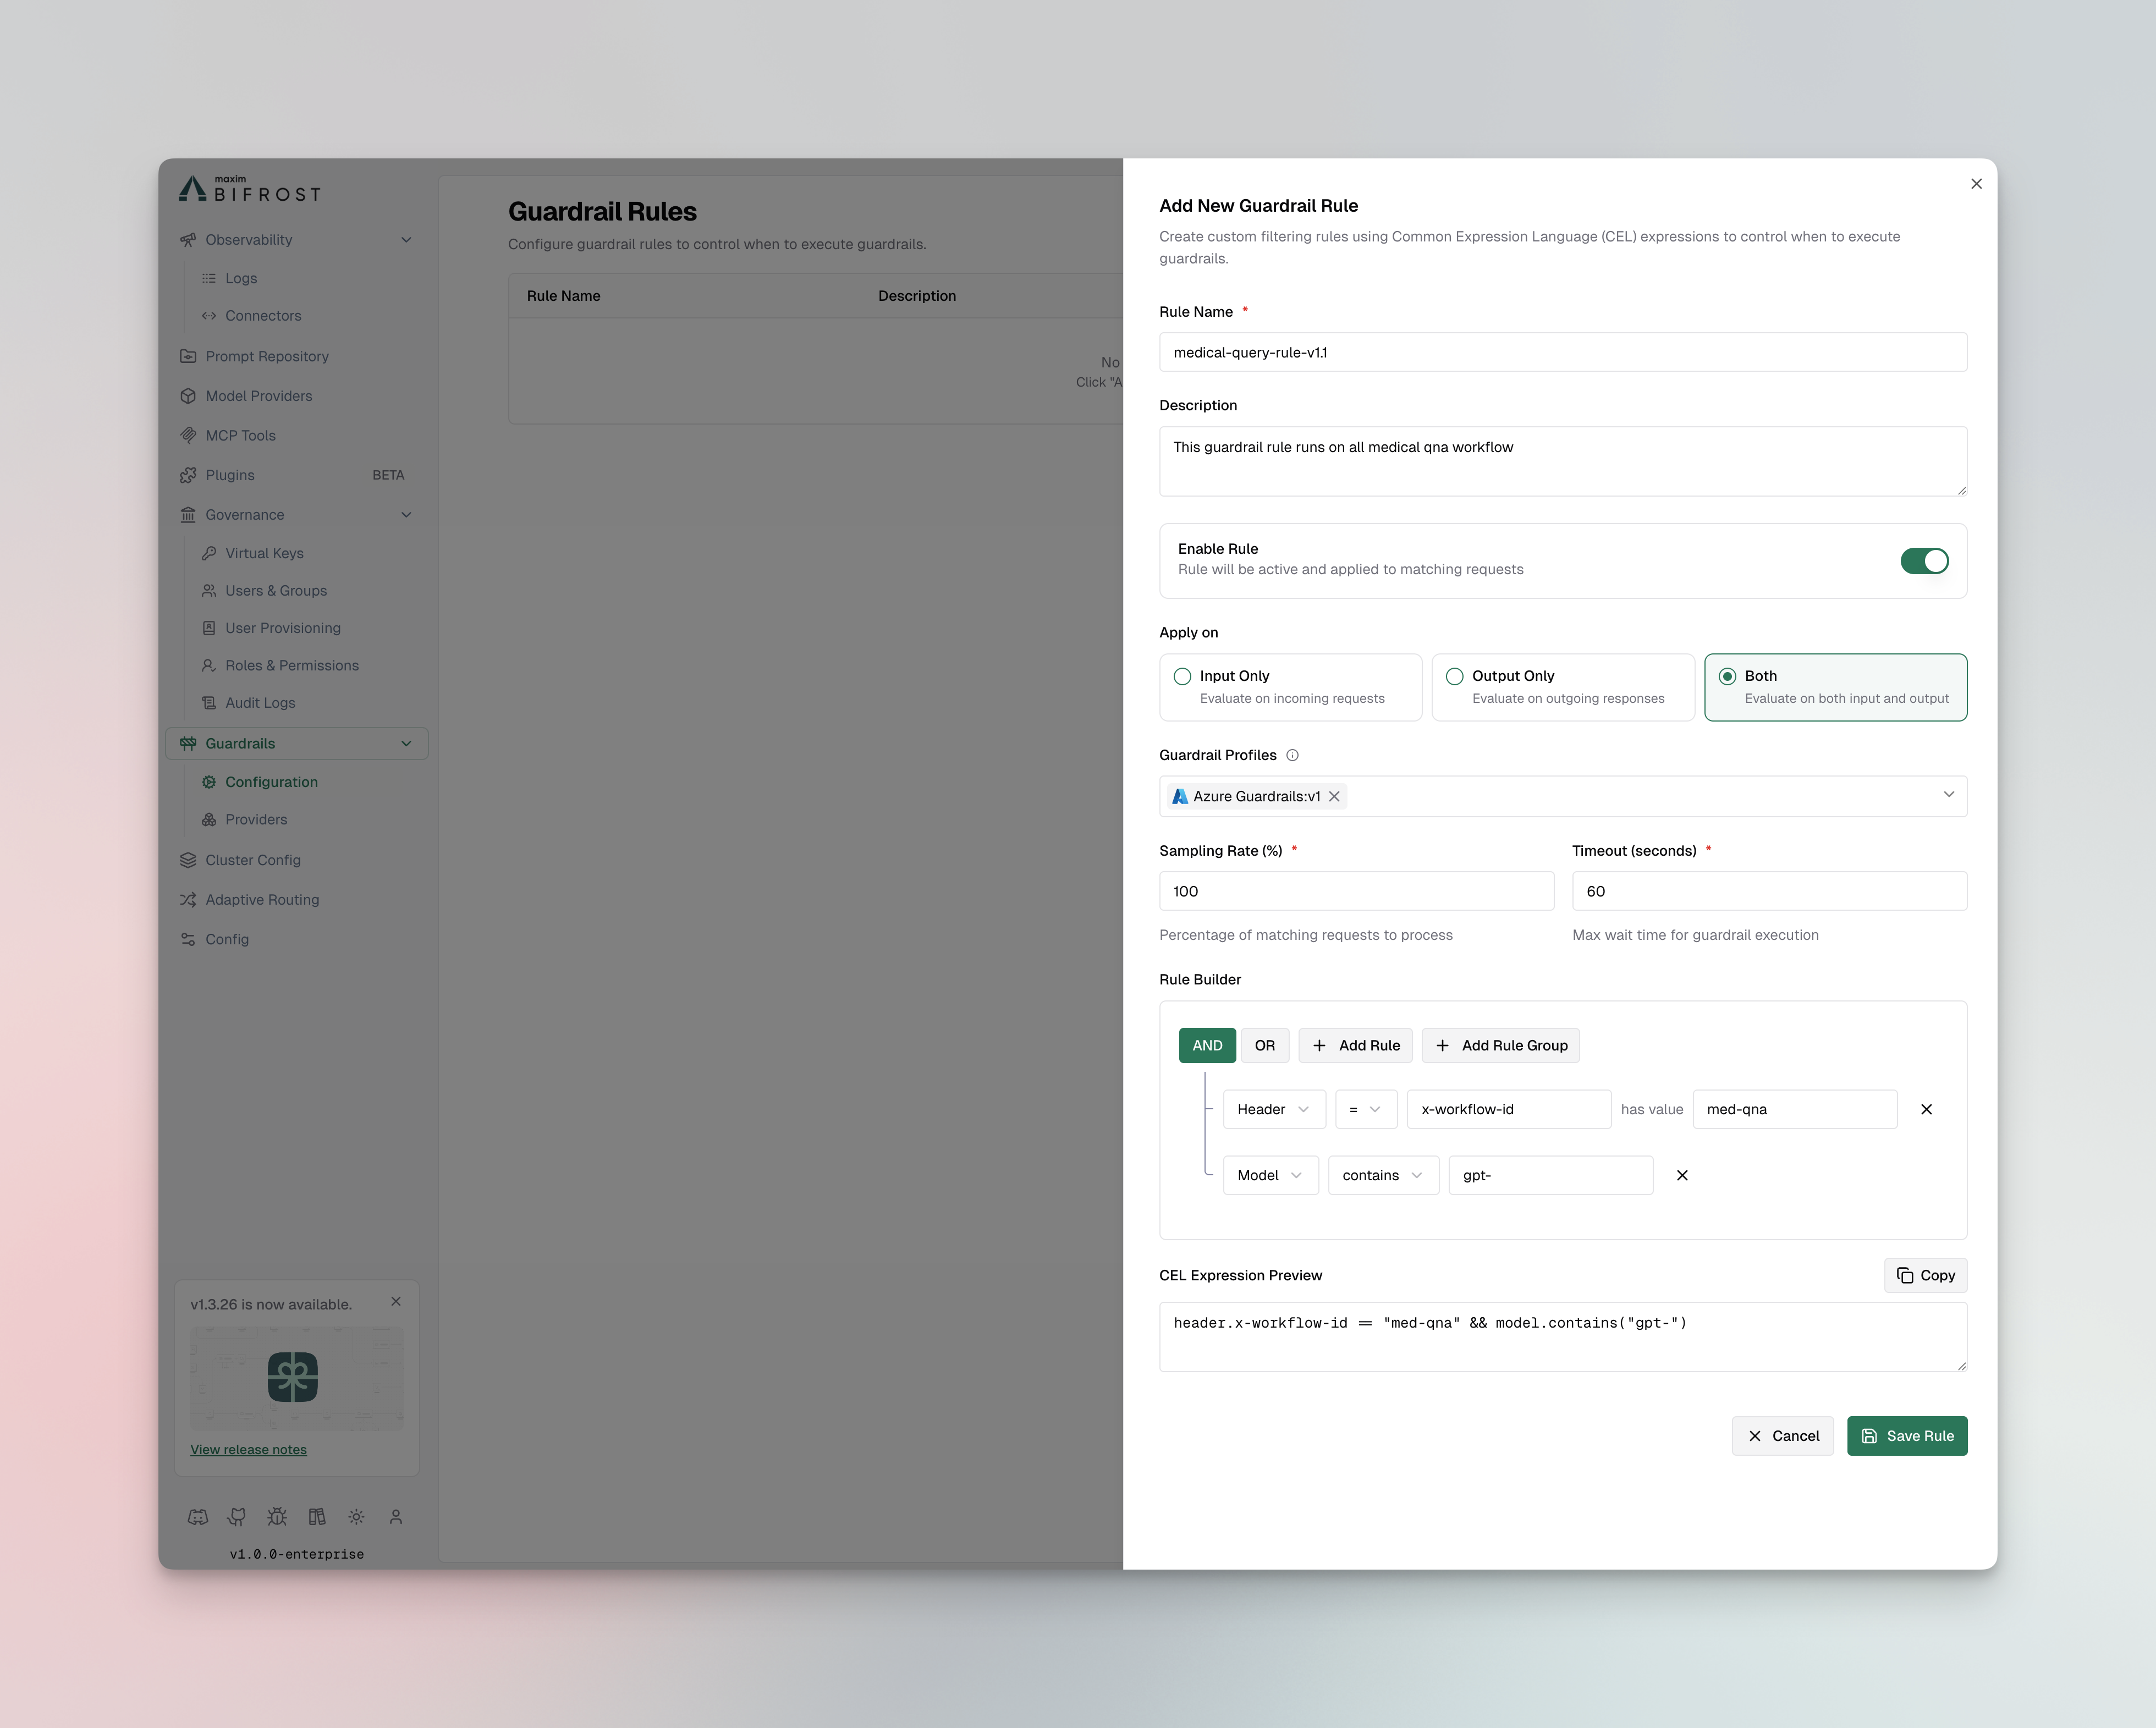Screen dimensions: 2156x1728
Task: Collapse the Governance section
Action: tap(406, 514)
